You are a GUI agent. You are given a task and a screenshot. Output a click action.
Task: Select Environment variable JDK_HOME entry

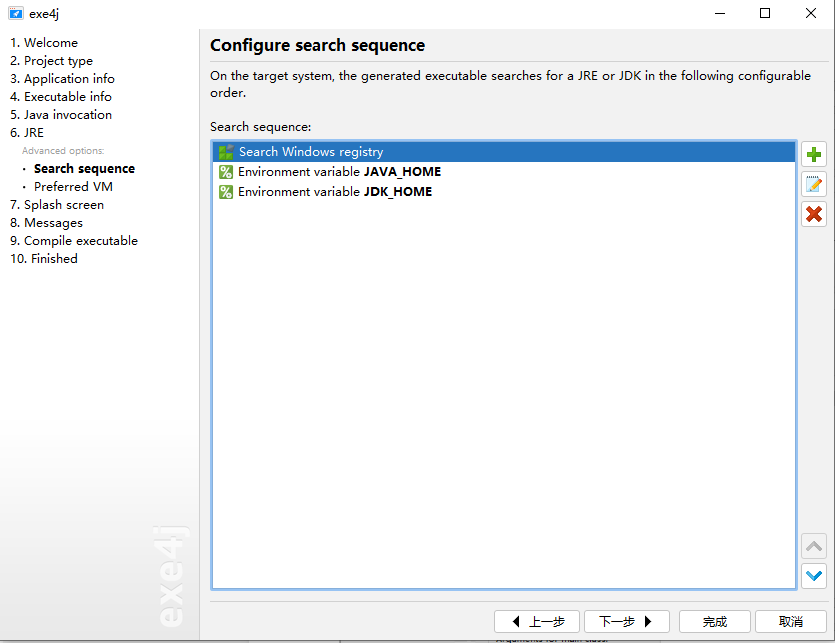click(x=504, y=192)
